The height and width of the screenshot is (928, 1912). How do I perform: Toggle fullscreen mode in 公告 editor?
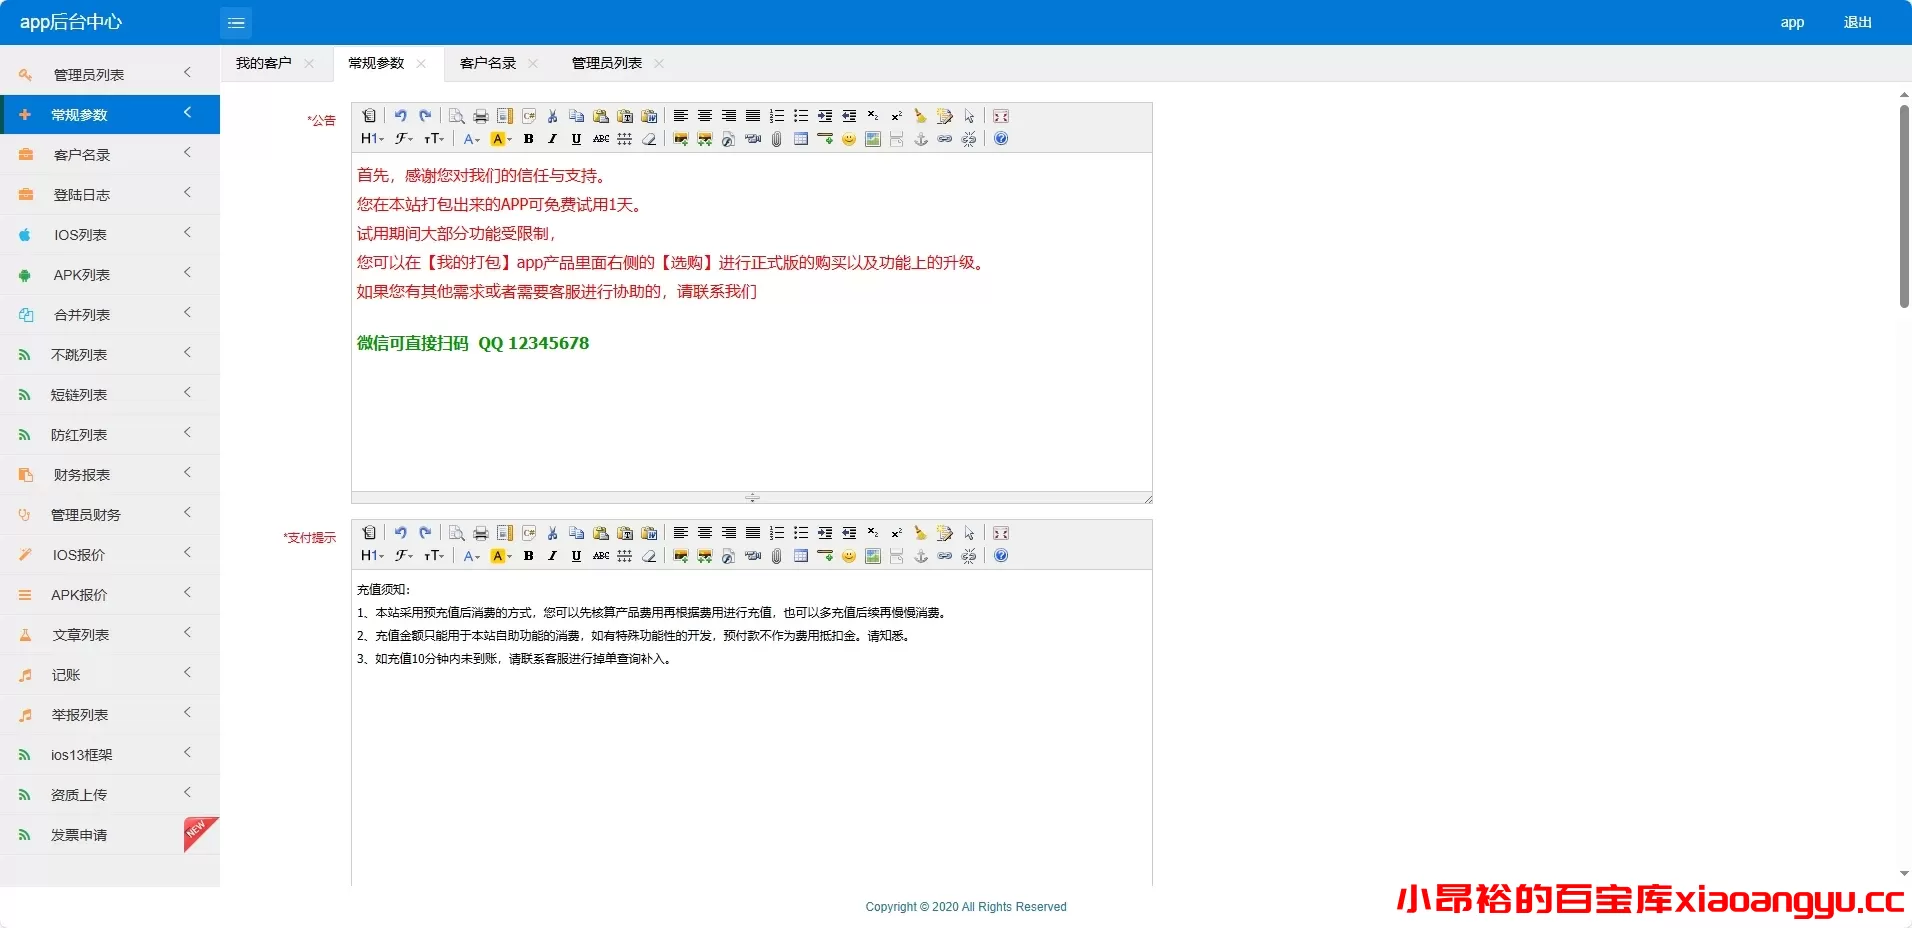(1001, 116)
